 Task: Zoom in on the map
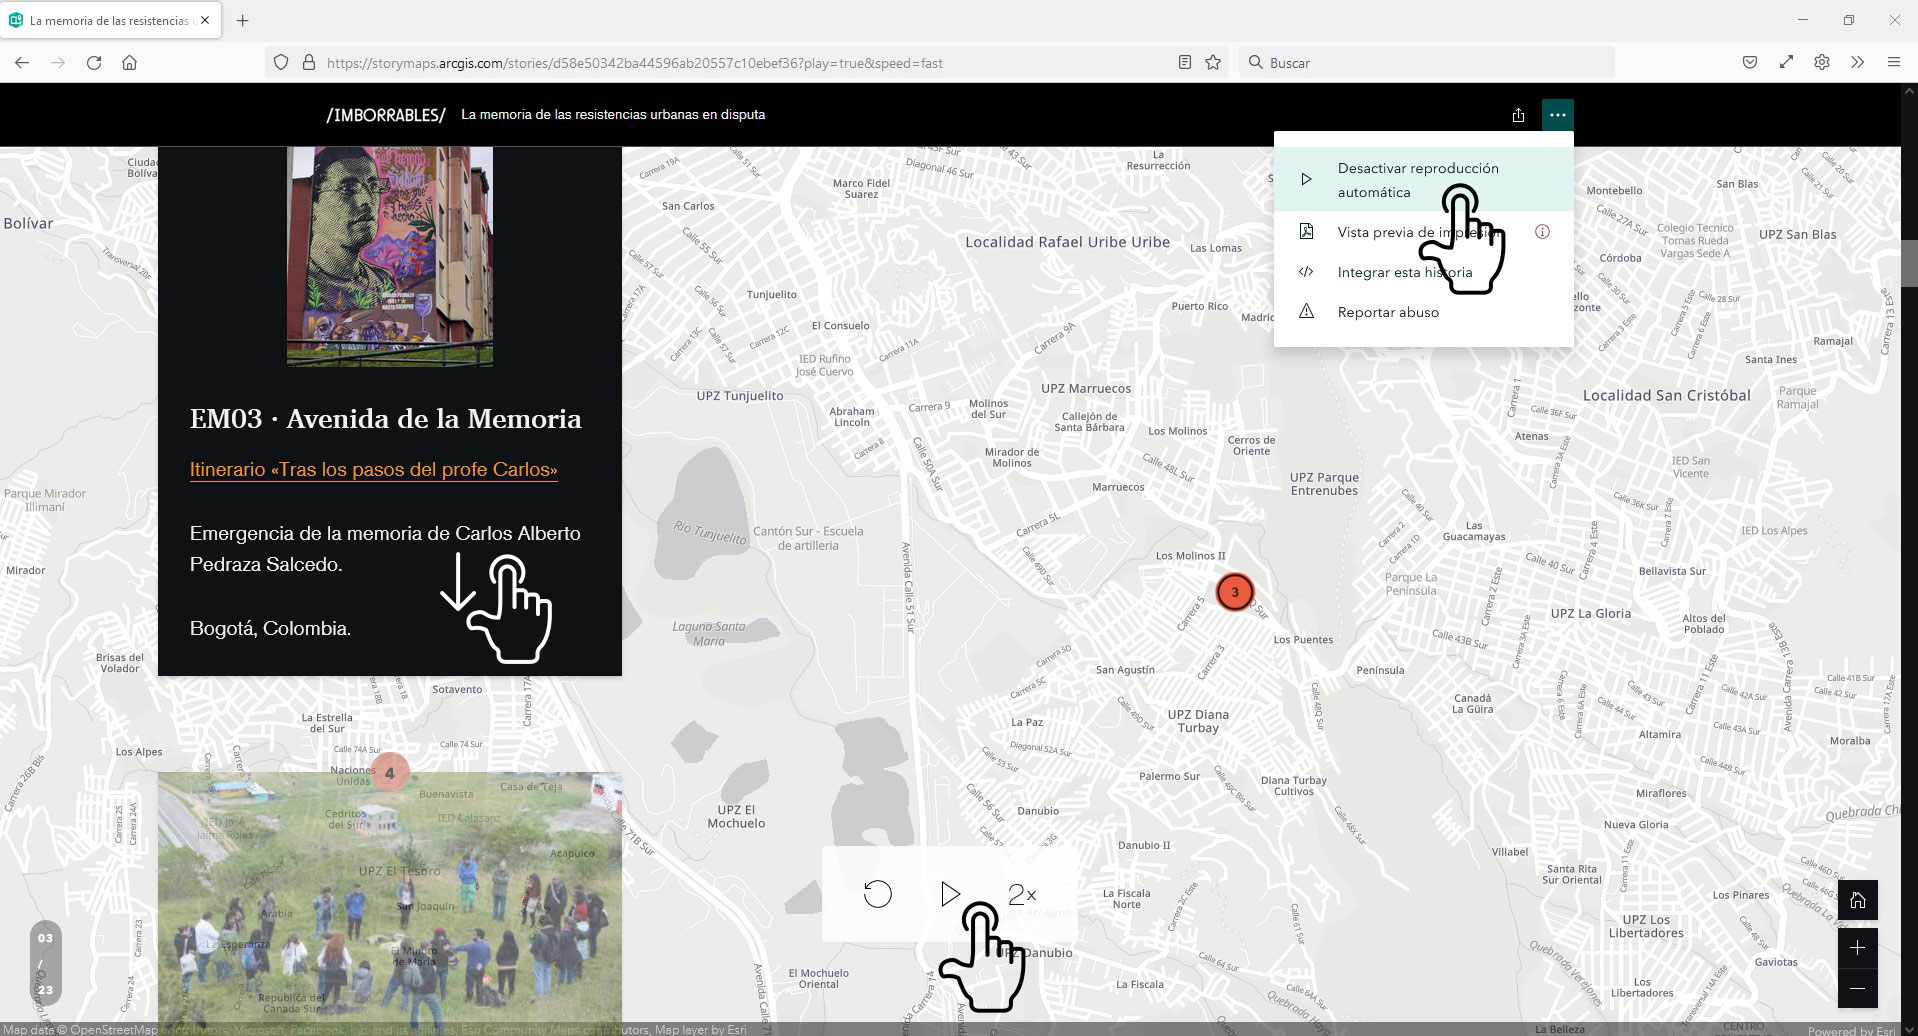(x=1857, y=947)
